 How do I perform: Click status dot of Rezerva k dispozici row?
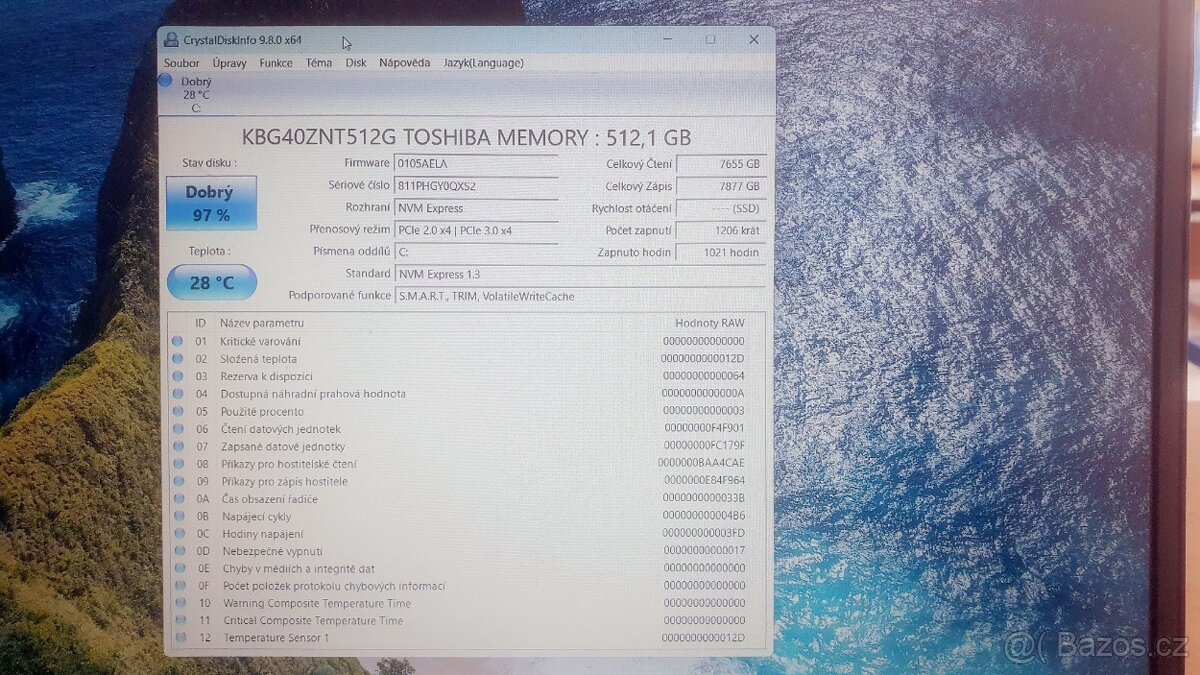pyautogui.click(x=178, y=376)
